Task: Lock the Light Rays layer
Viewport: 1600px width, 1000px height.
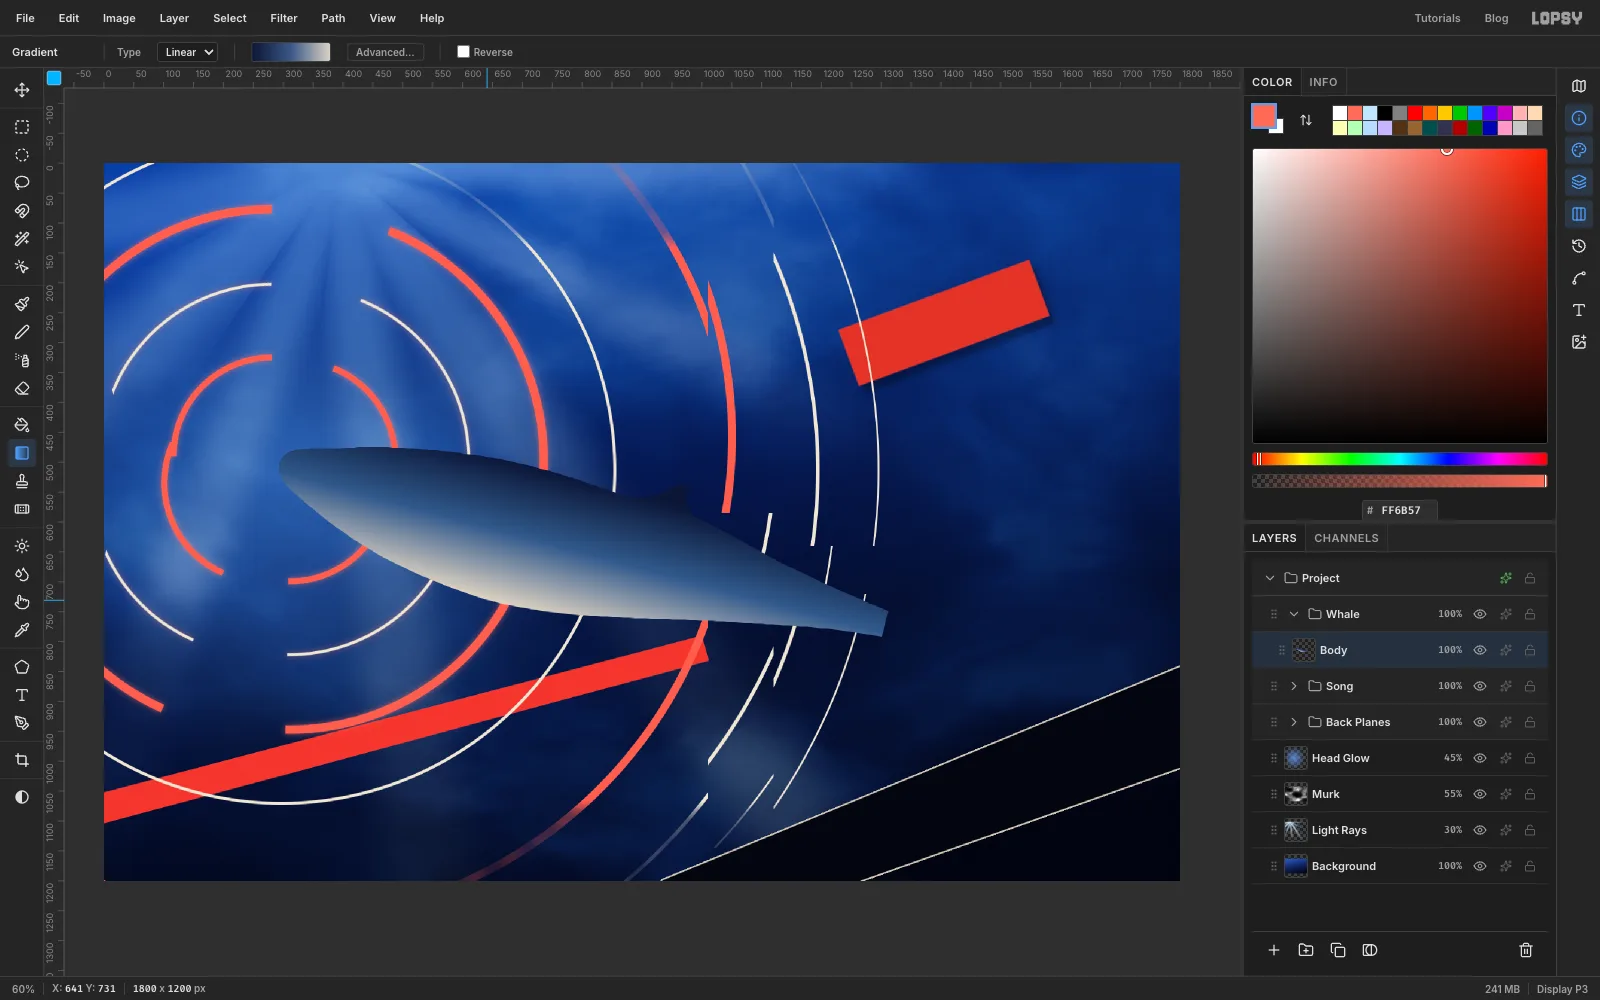Action: [x=1530, y=830]
